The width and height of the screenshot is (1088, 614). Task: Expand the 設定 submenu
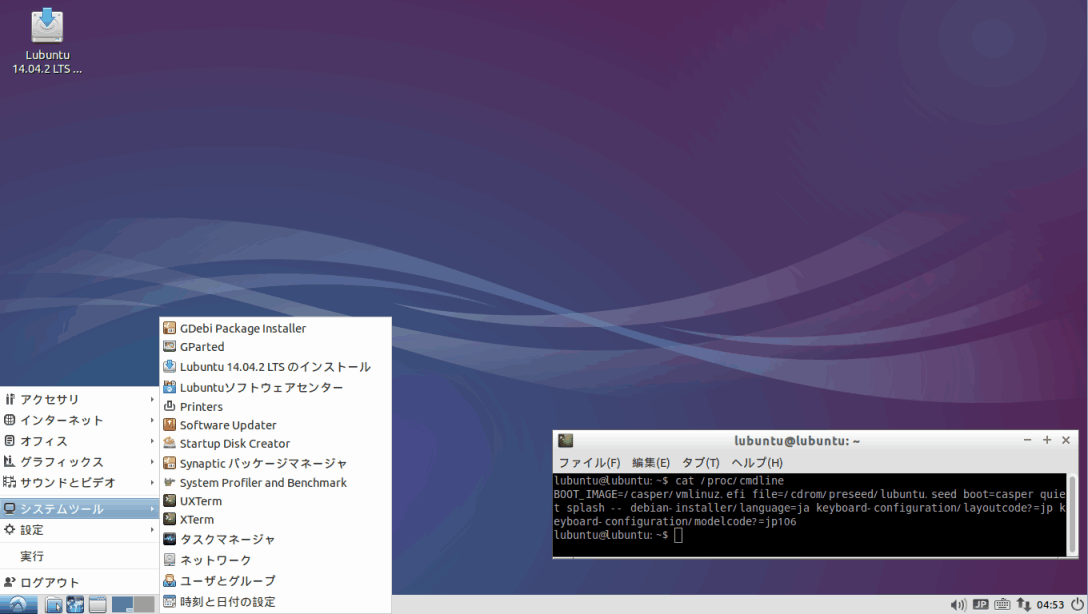point(80,529)
